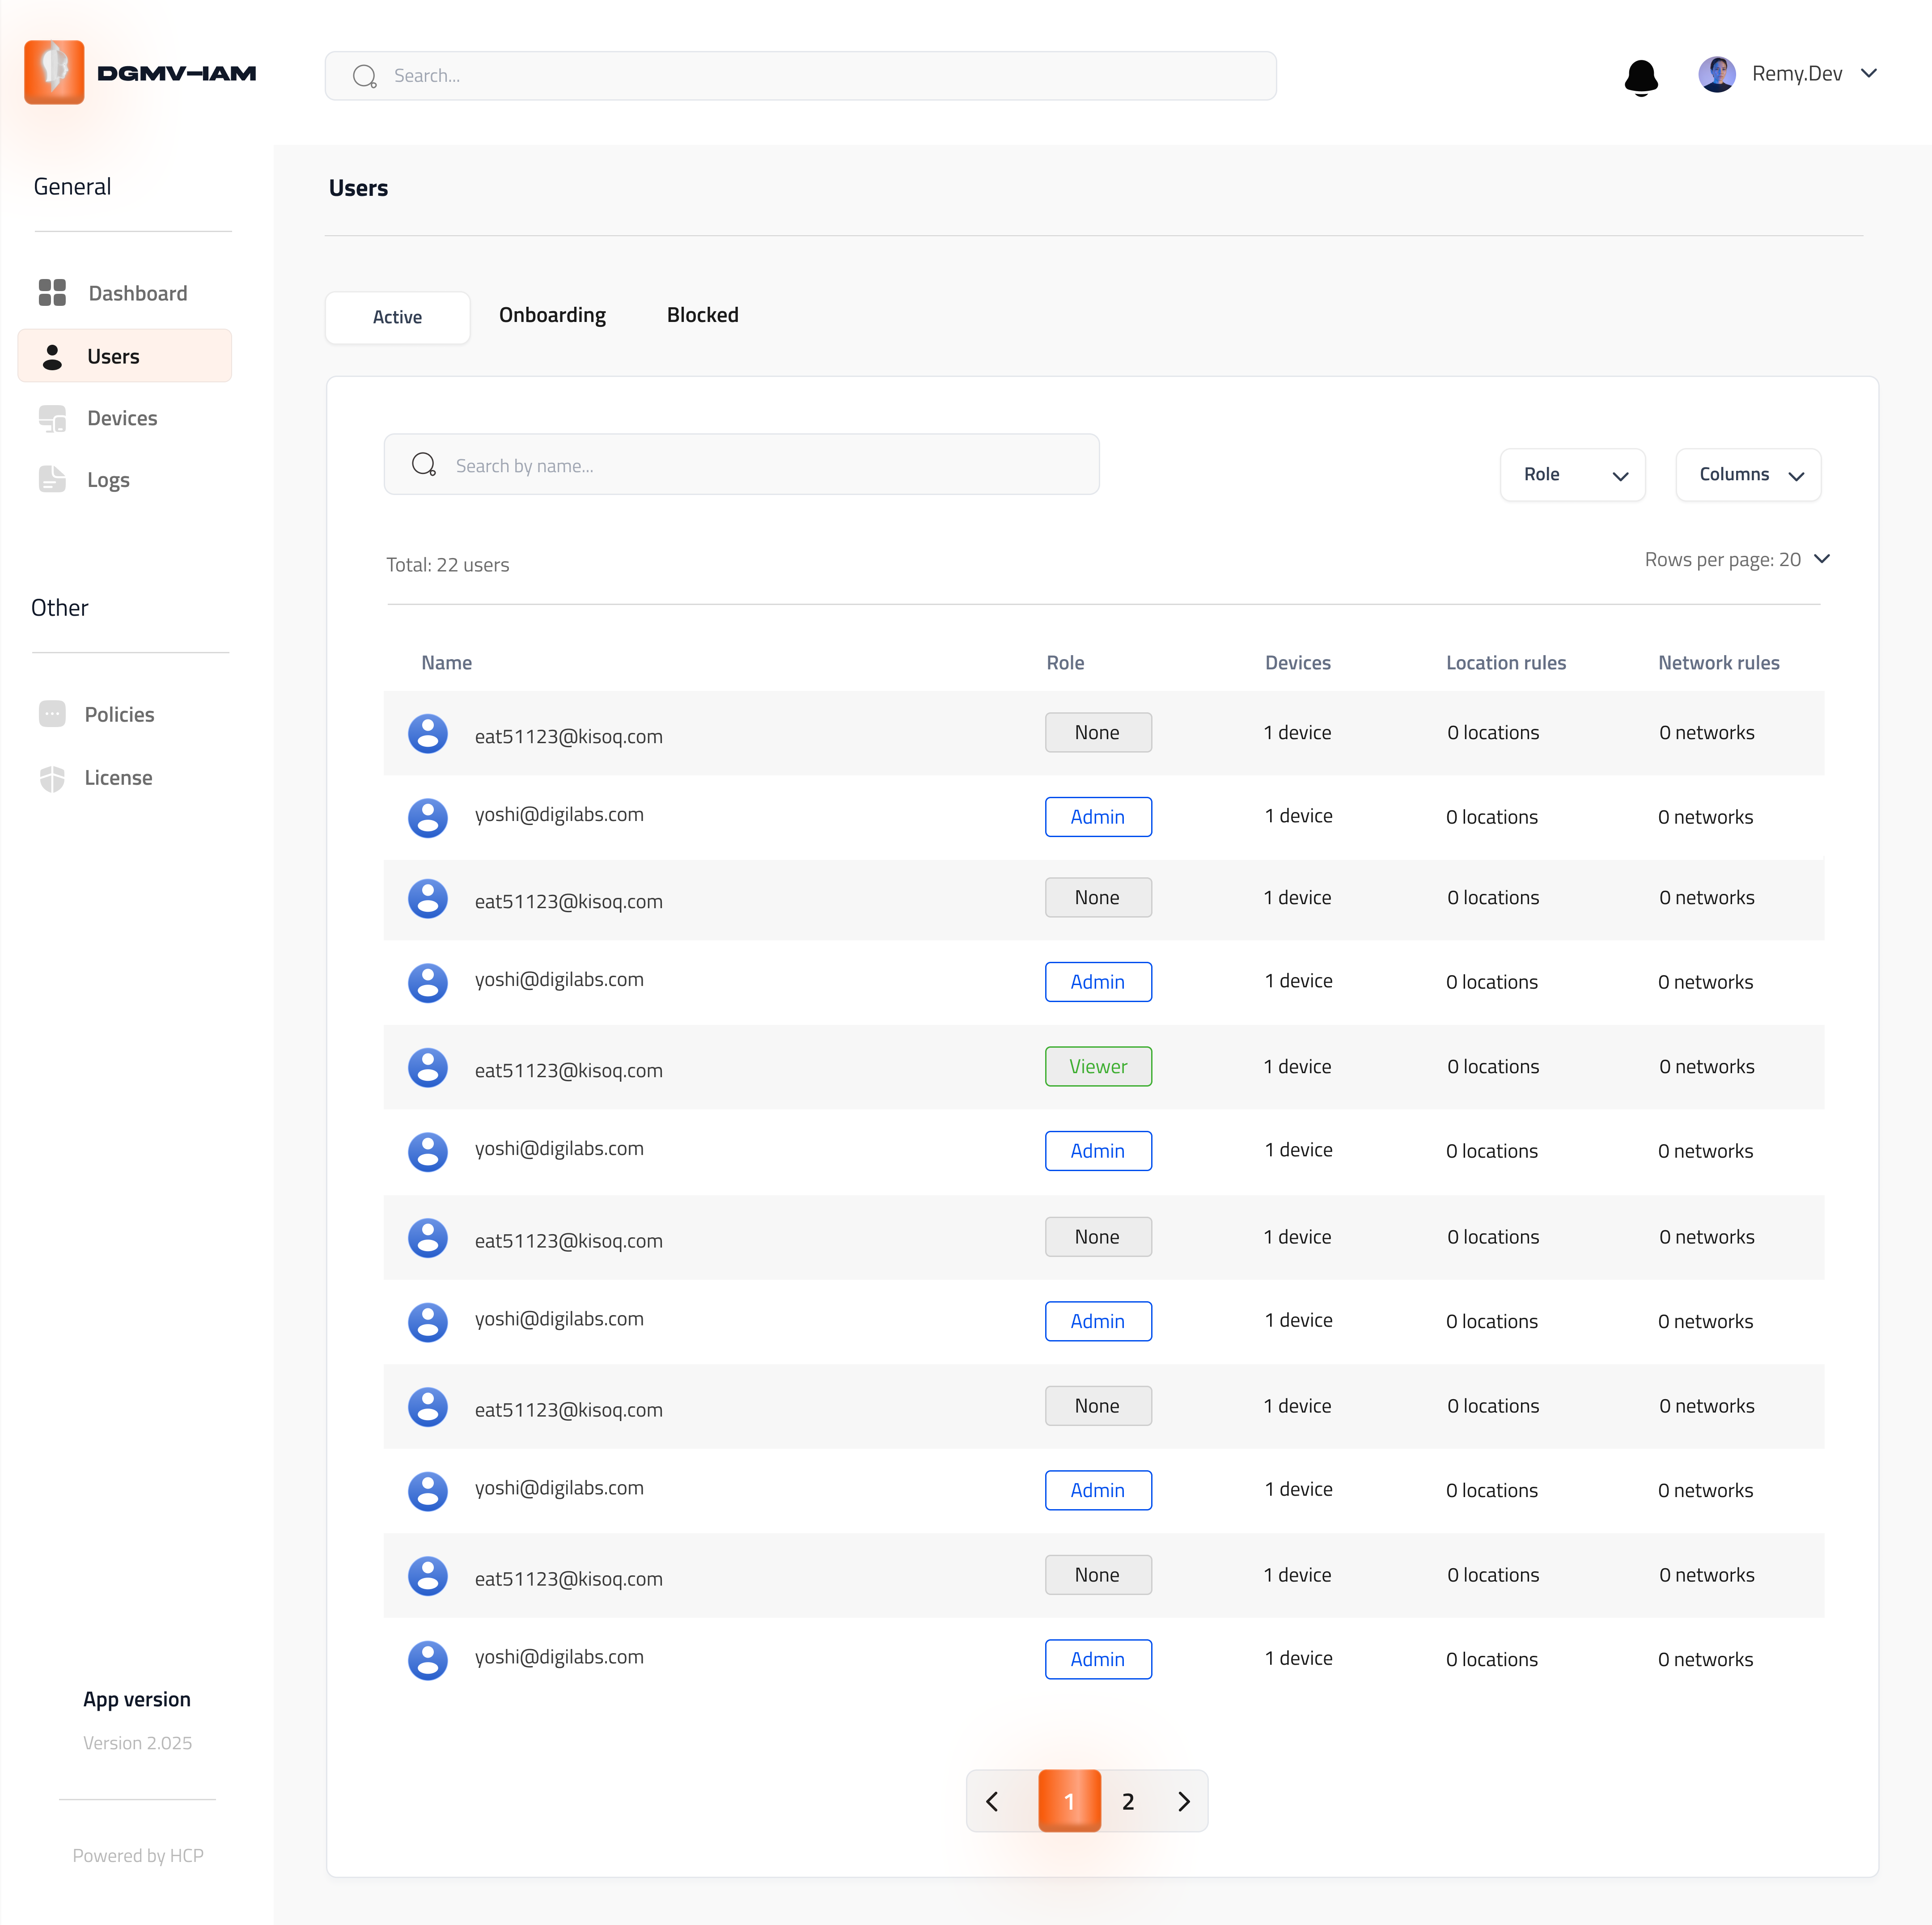The height and width of the screenshot is (1925, 1932).
Task: Open the Columns dropdown
Action: pos(1748,475)
